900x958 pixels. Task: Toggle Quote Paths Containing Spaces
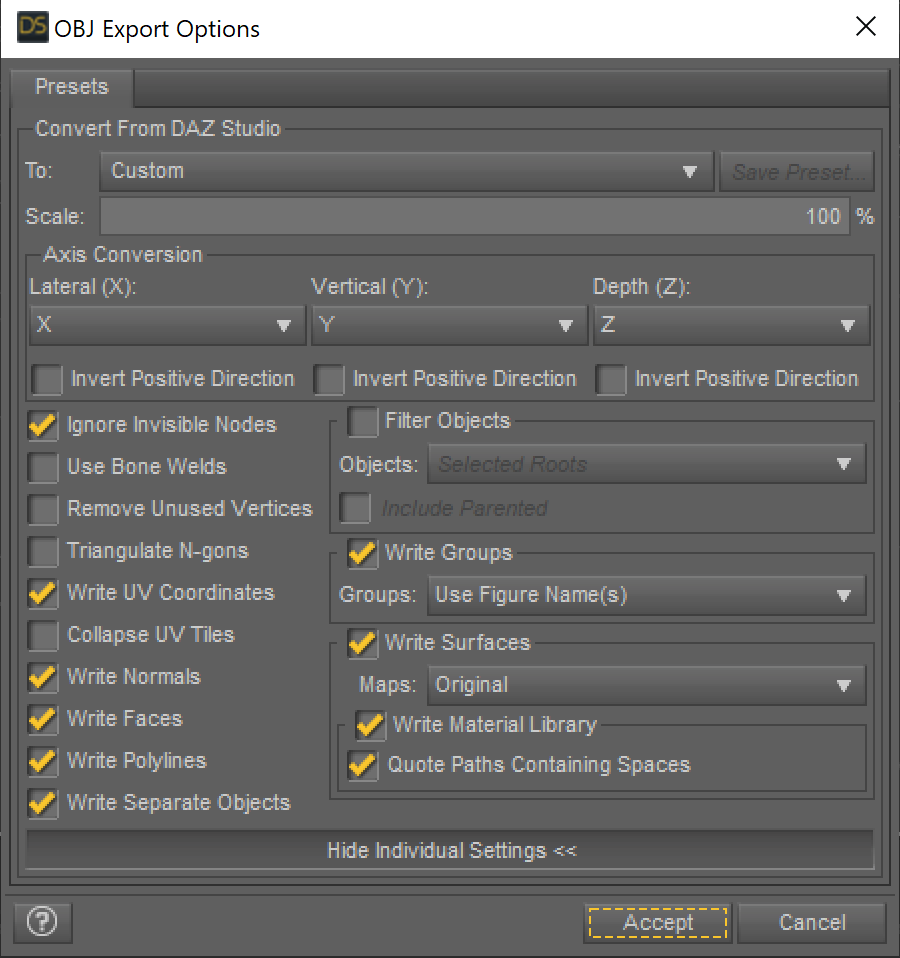pyautogui.click(x=362, y=766)
